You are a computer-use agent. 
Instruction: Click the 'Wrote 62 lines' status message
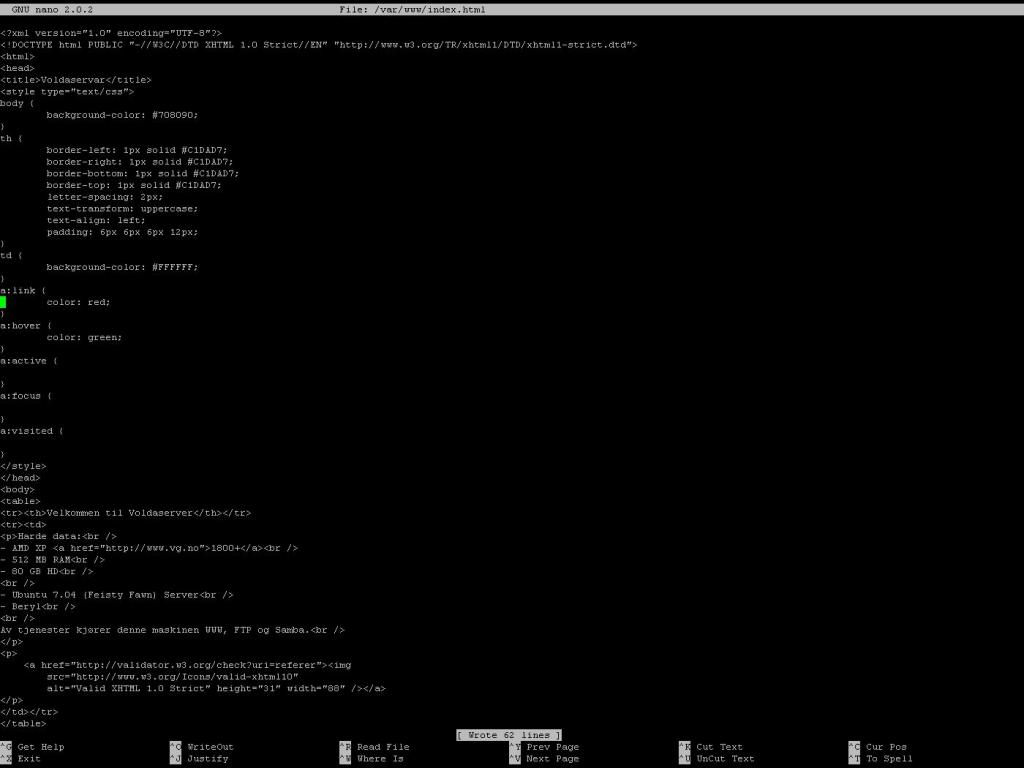click(x=509, y=735)
